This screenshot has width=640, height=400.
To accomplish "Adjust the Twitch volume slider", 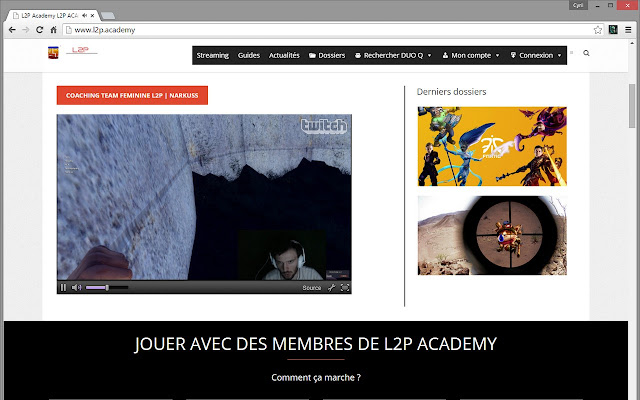I will [107, 287].
